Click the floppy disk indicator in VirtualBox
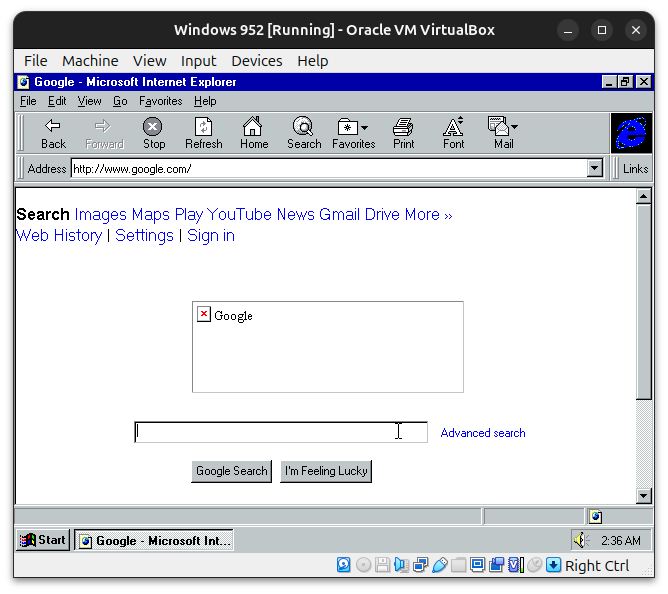 coord(382,565)
